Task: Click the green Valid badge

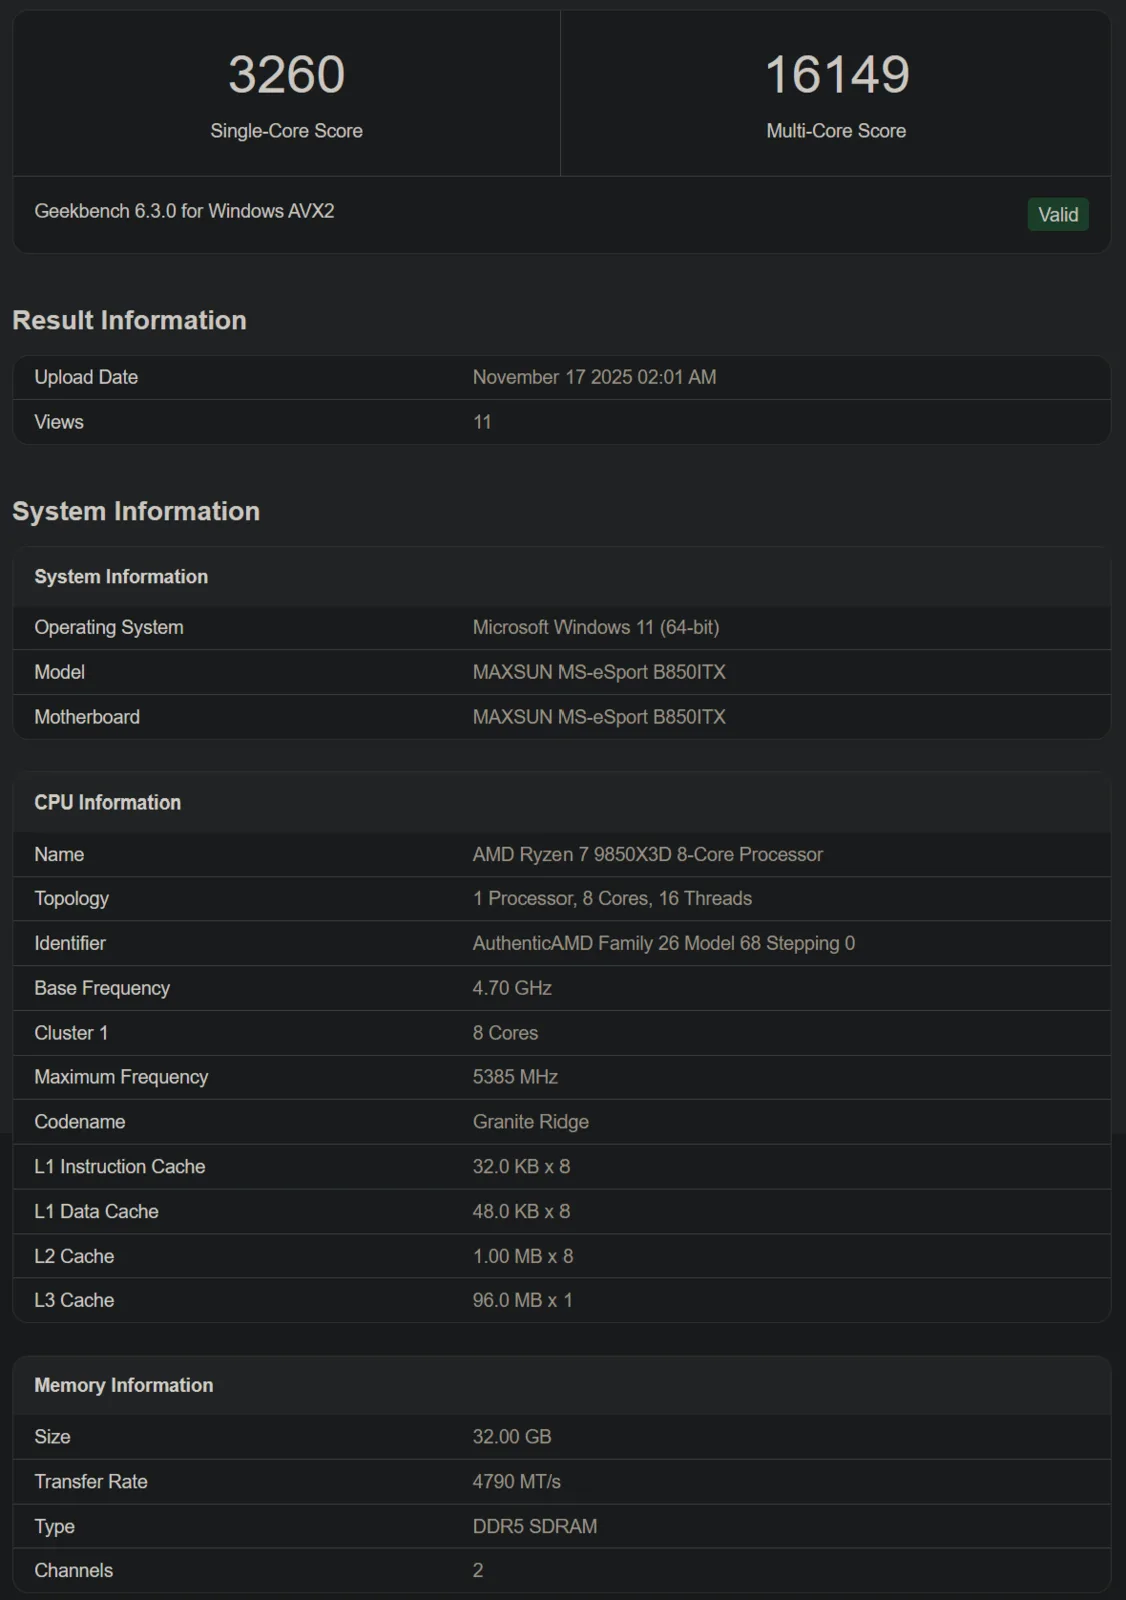Action: pos(1057,215)
